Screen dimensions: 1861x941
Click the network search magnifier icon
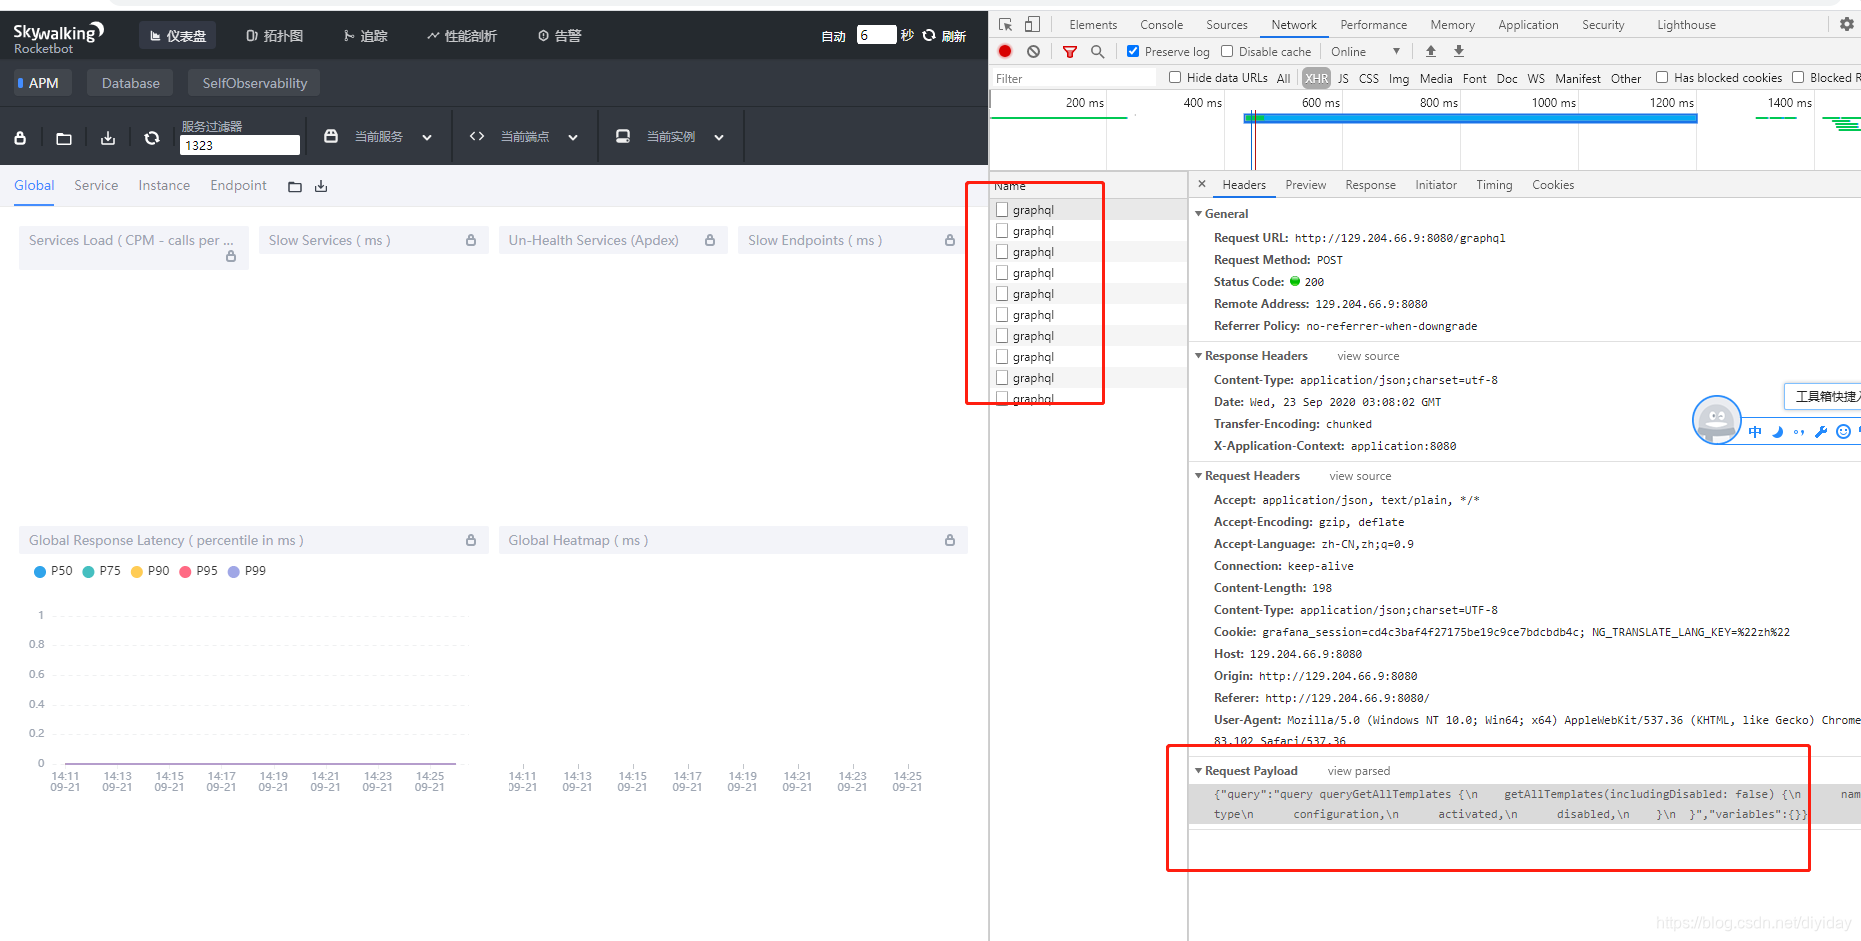click(1098, 51)
